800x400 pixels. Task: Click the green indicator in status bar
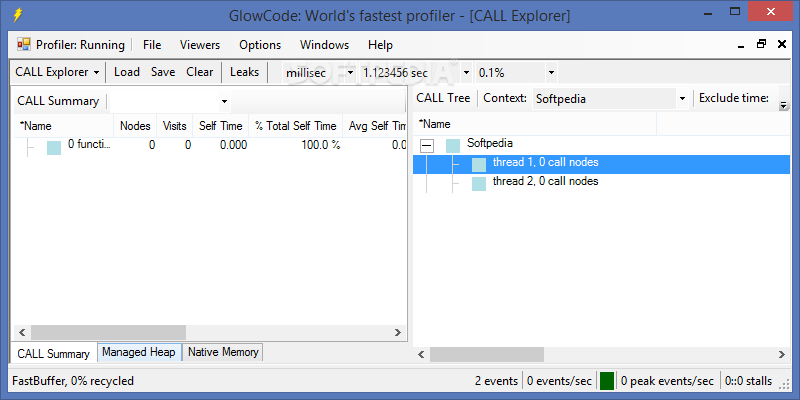(607, 381)
